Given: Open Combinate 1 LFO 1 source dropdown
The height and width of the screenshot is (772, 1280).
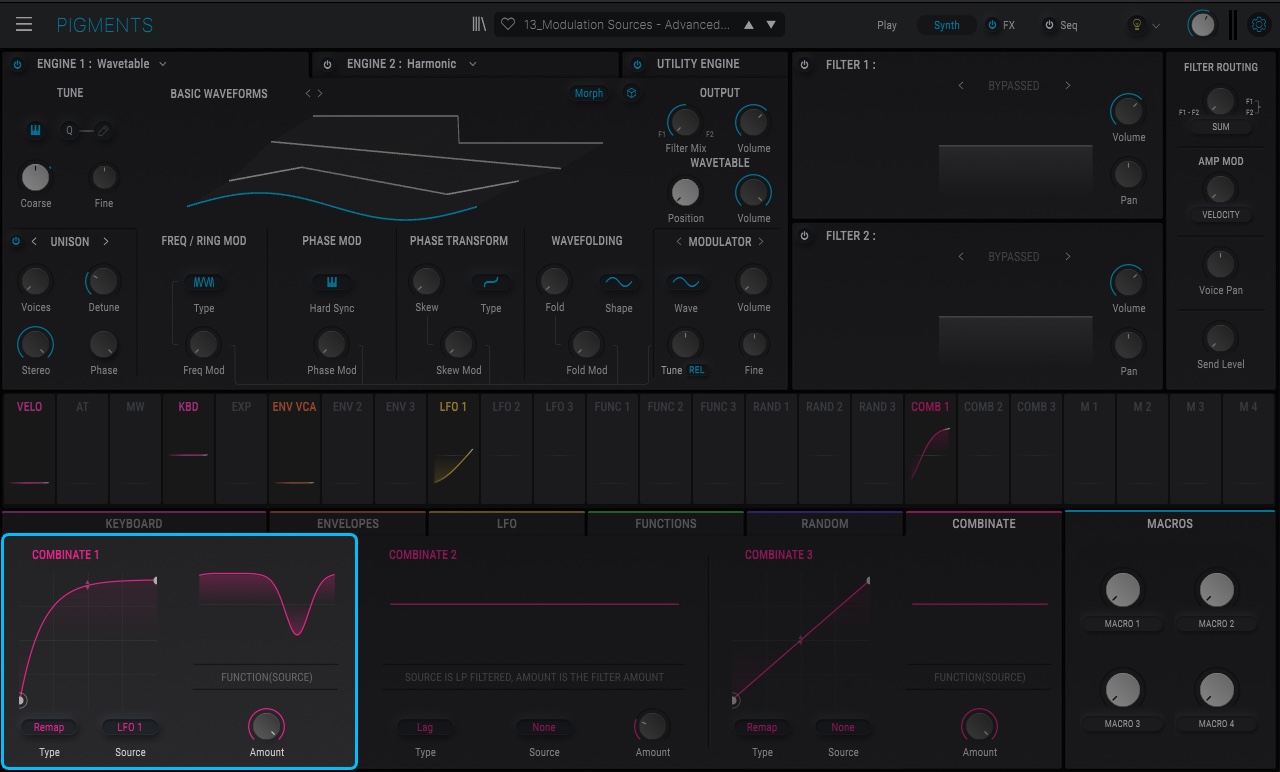Looking at the screenshot, I should pyautogui.click(x=130, y=727).
